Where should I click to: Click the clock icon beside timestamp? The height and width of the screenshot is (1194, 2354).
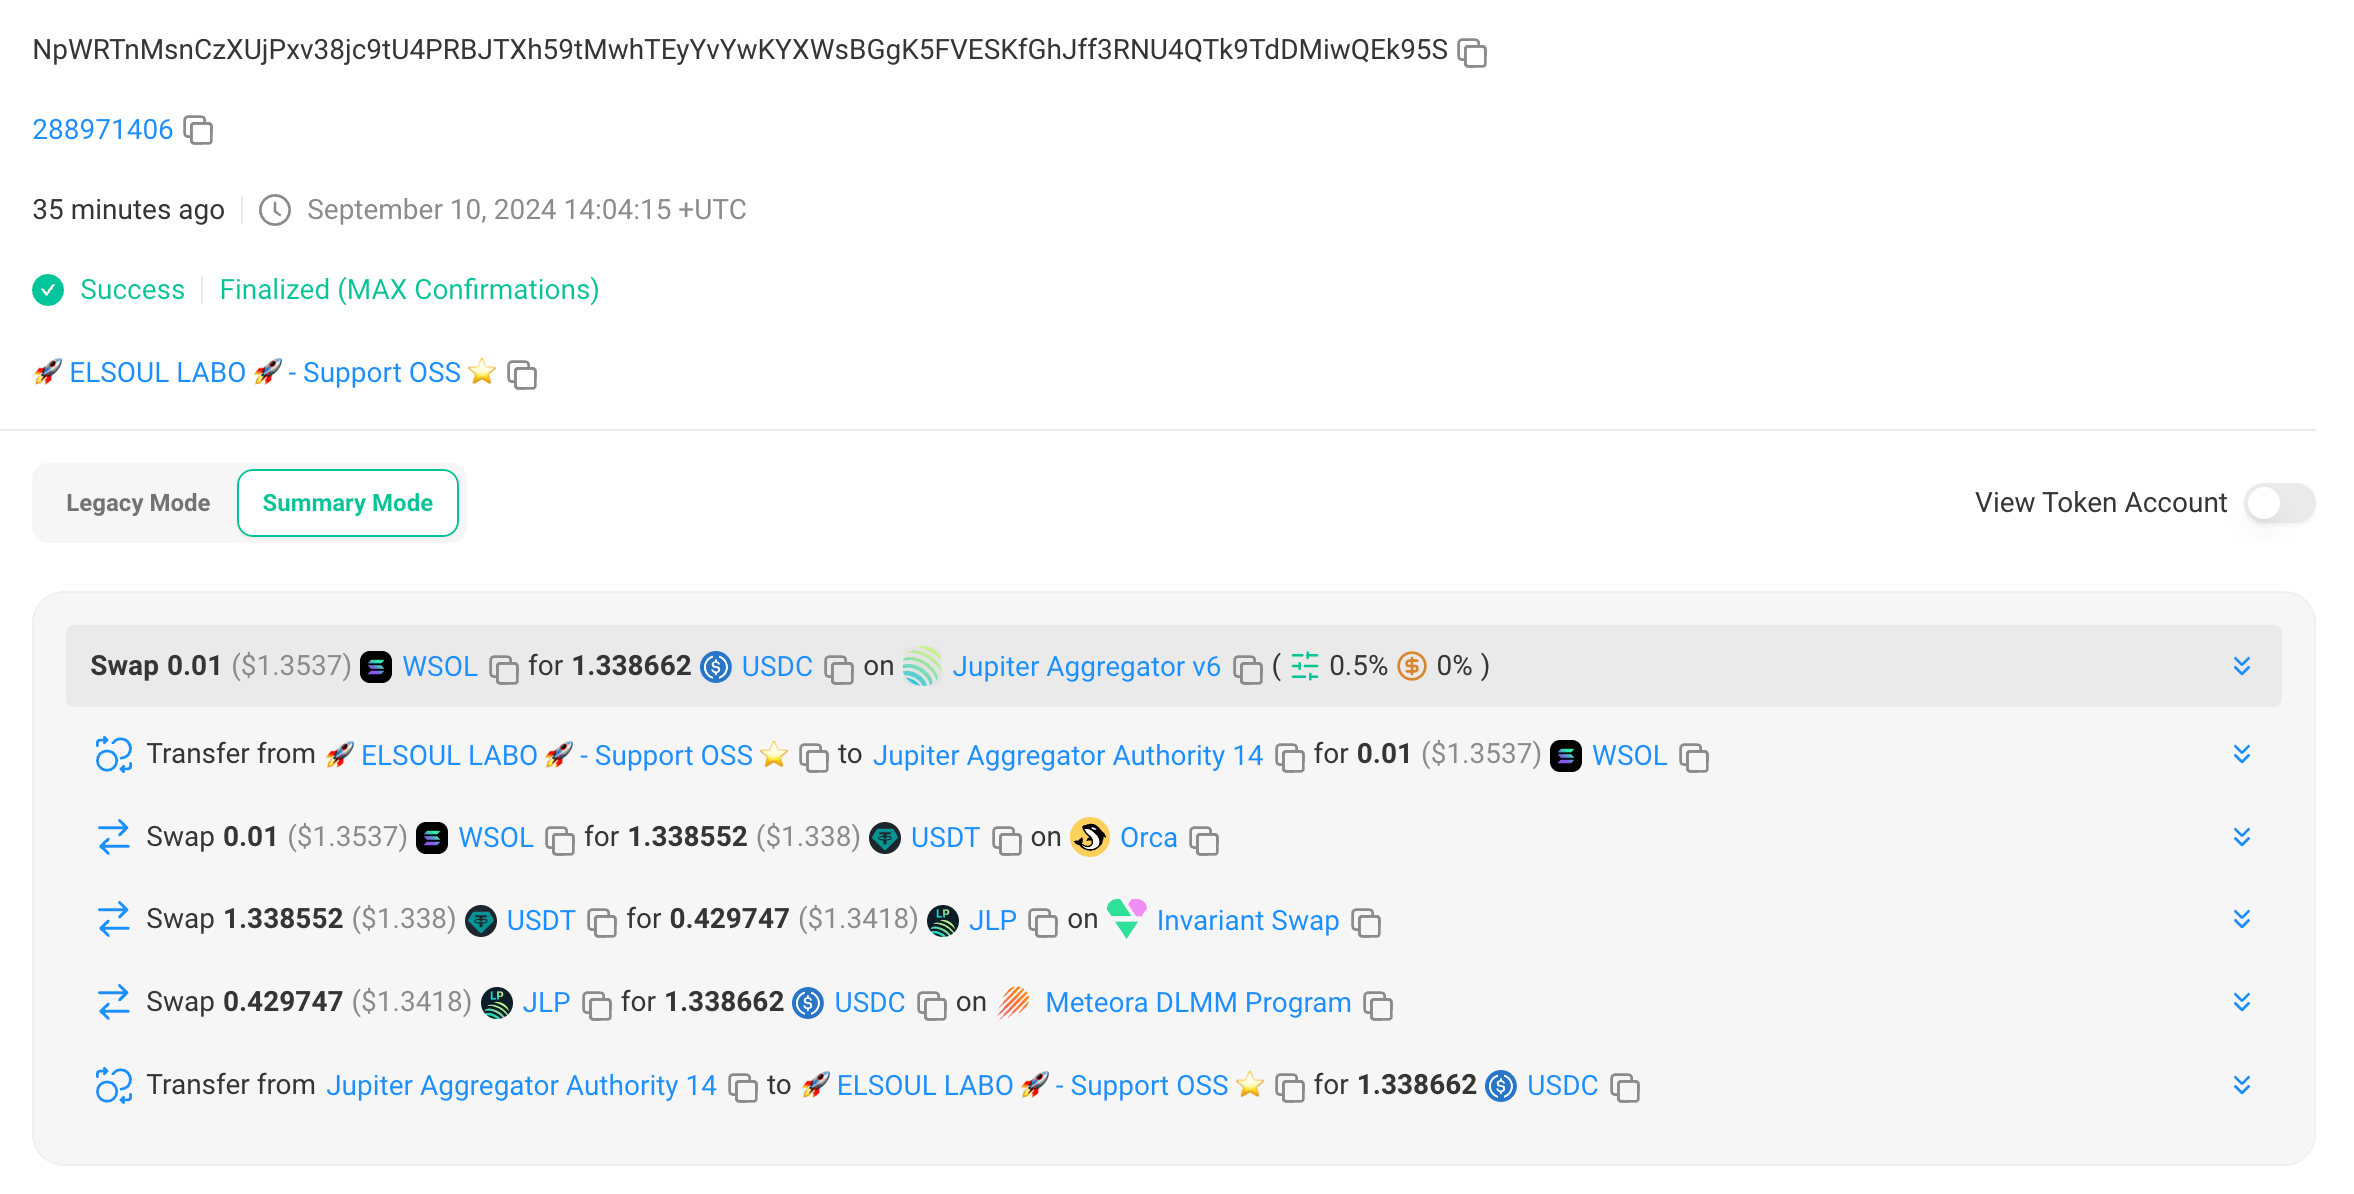tap(275, 210)
